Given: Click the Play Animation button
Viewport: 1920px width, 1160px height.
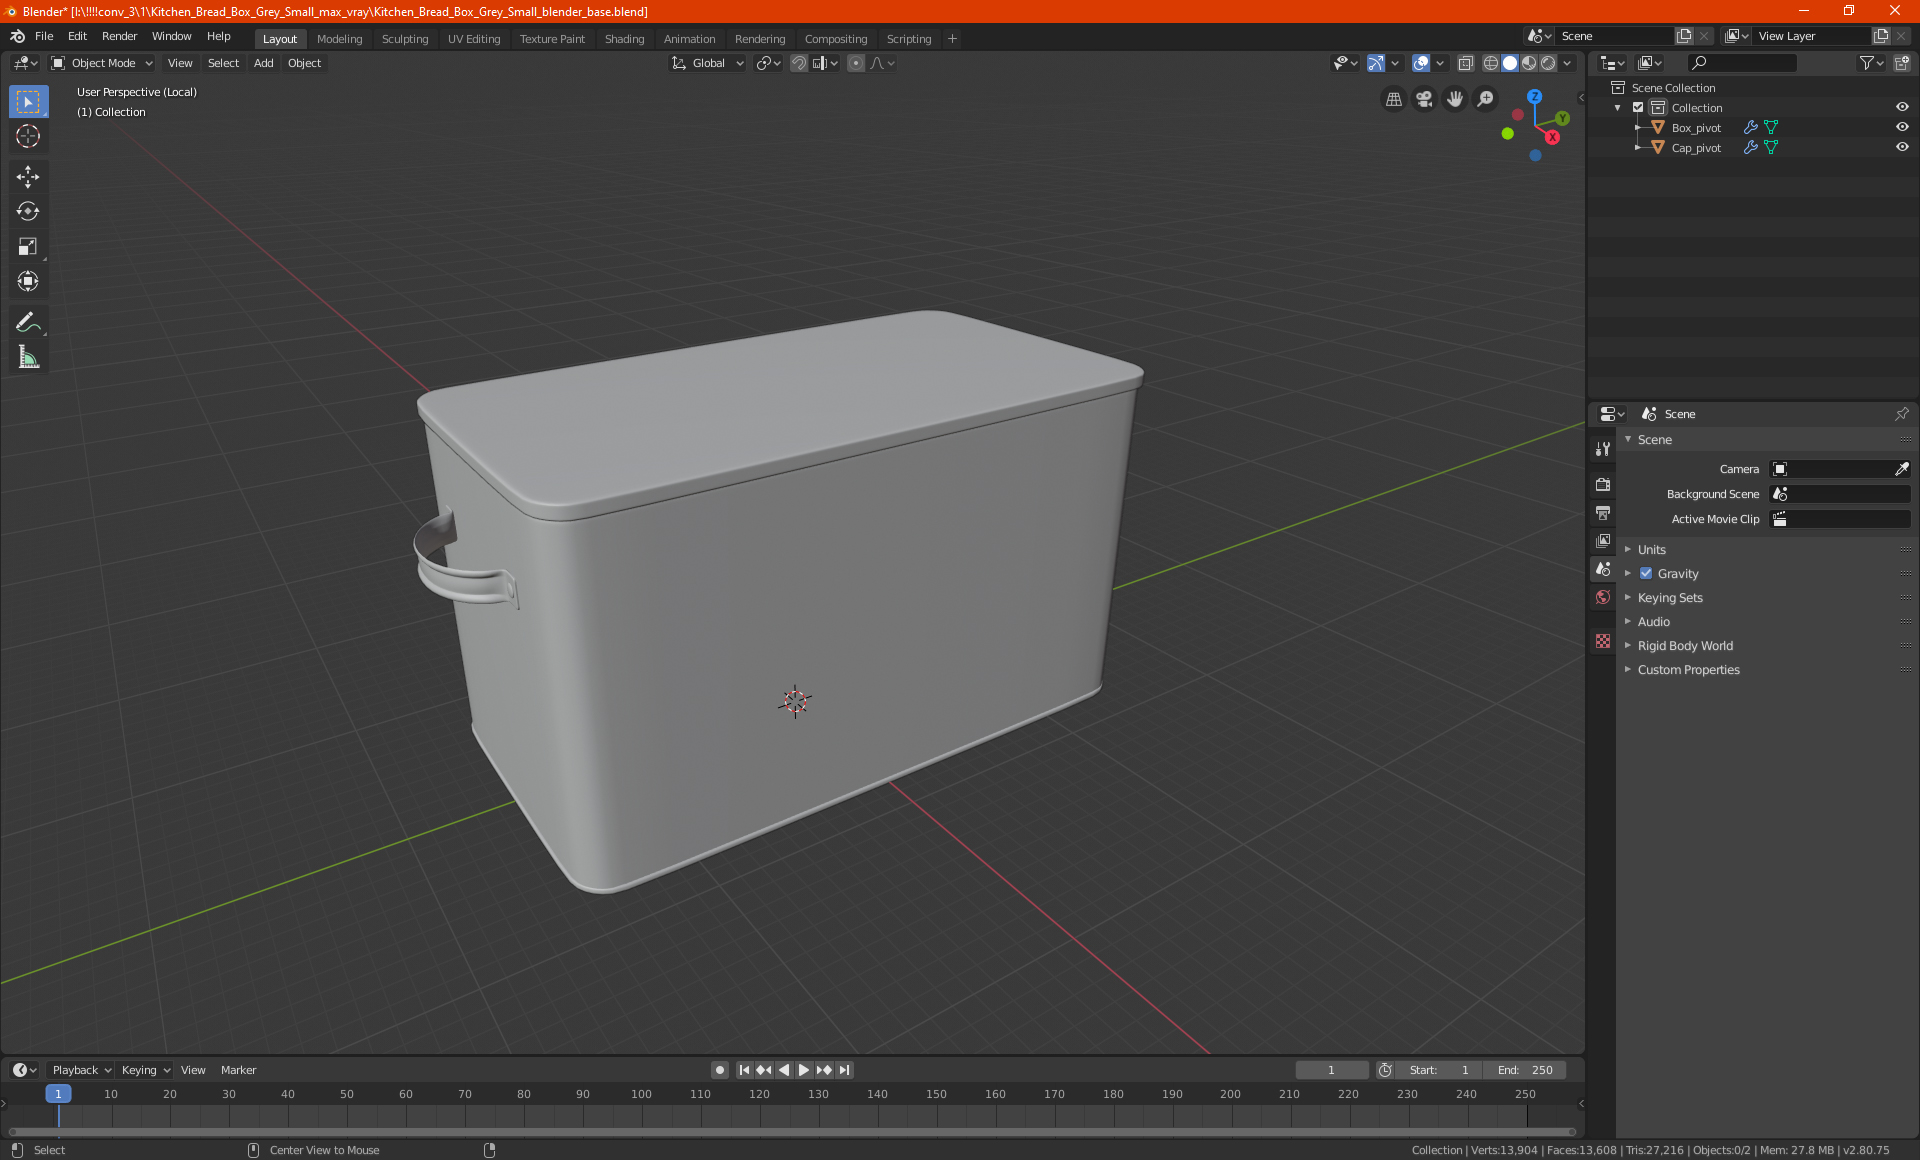Looking at the screenshot, I should 804,1070.
